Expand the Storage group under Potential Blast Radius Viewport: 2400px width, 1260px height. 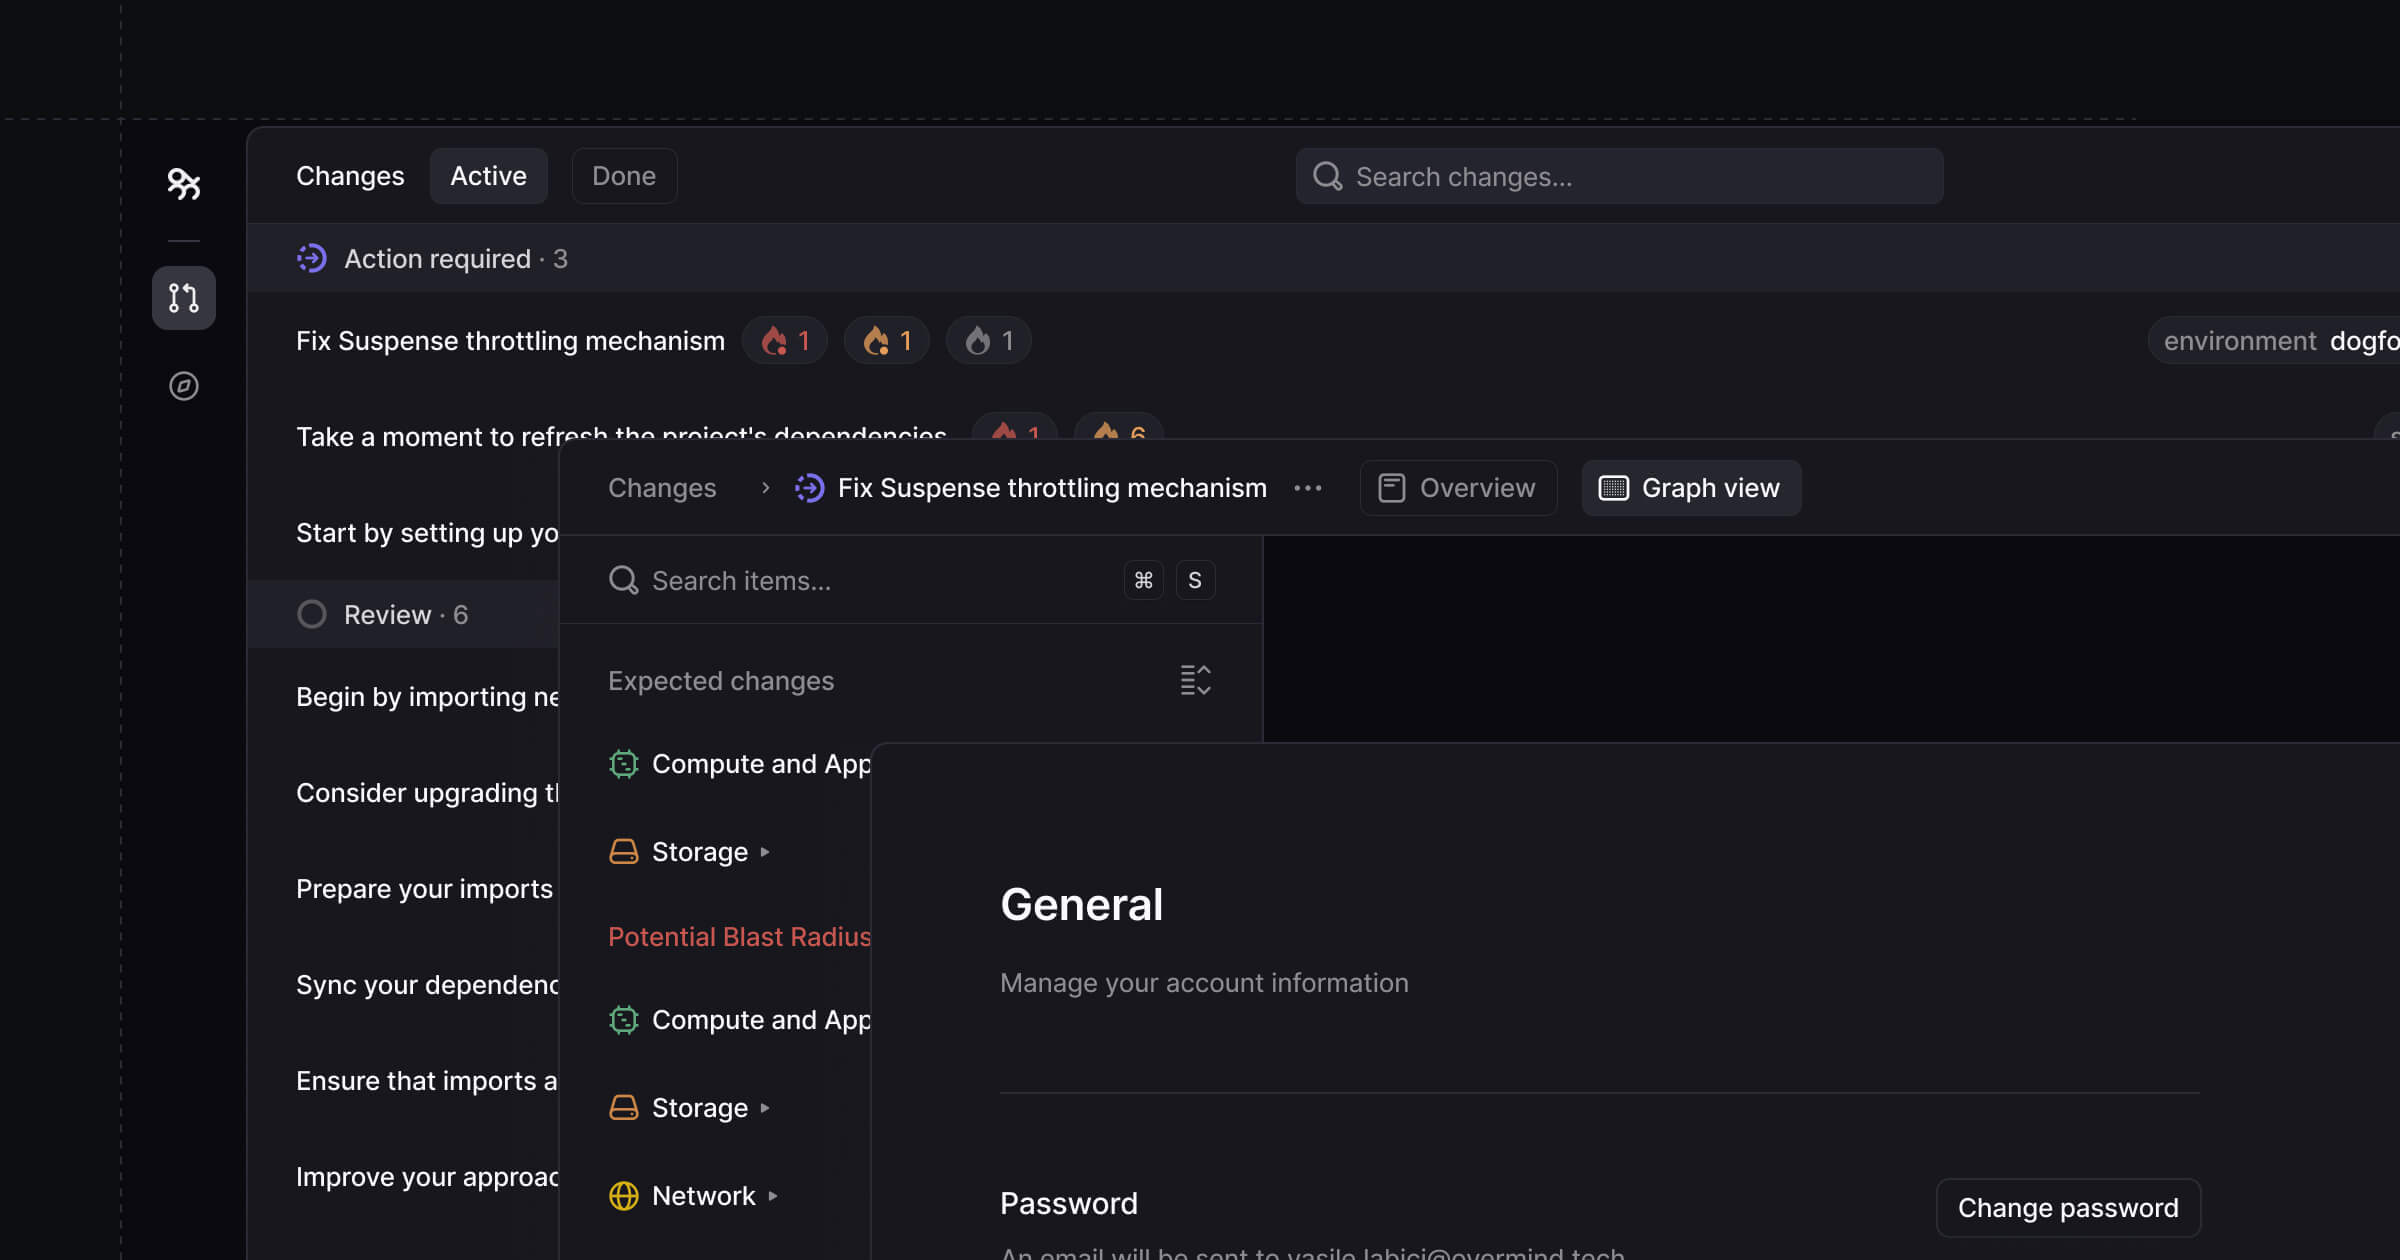tap(765, 1108)
